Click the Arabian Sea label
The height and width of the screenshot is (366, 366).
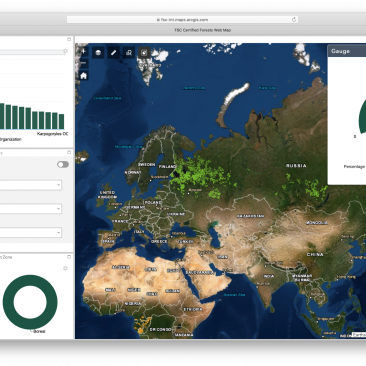[x=234, y=295]
